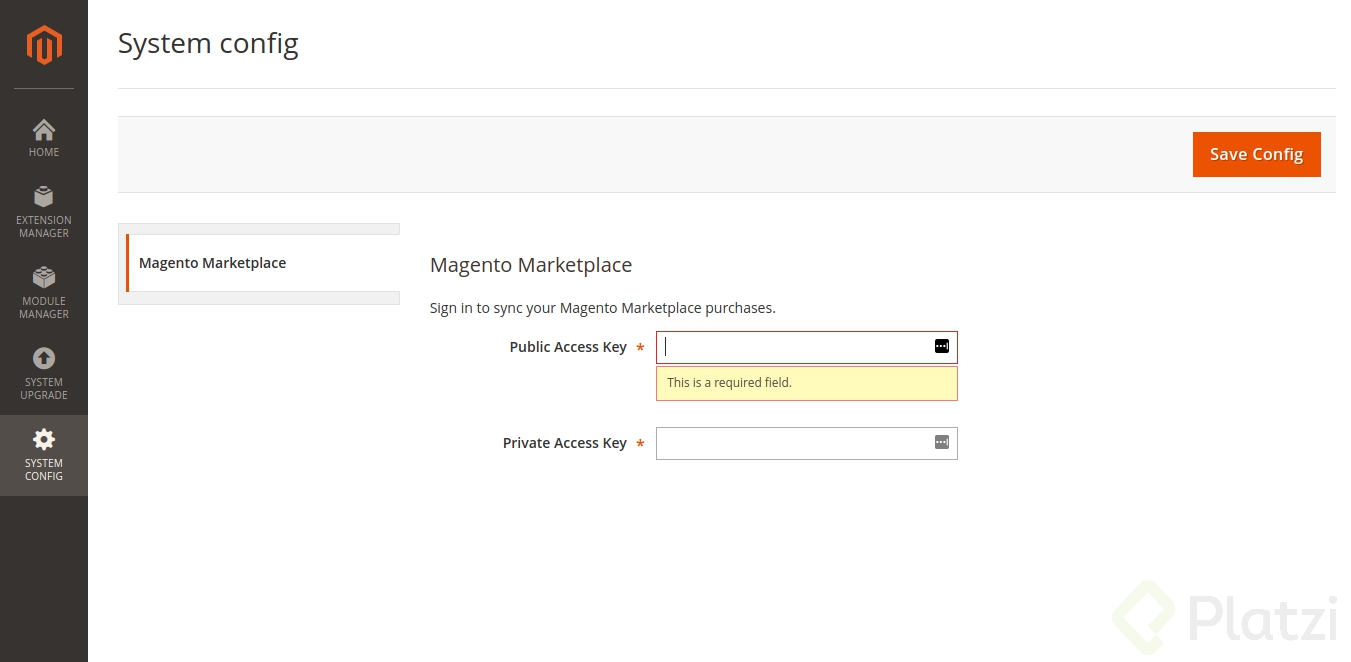Viewport: 1351px width, 662px height.
Task: Select the Magento Marketplace tab
Action: (x=263, y=263)
